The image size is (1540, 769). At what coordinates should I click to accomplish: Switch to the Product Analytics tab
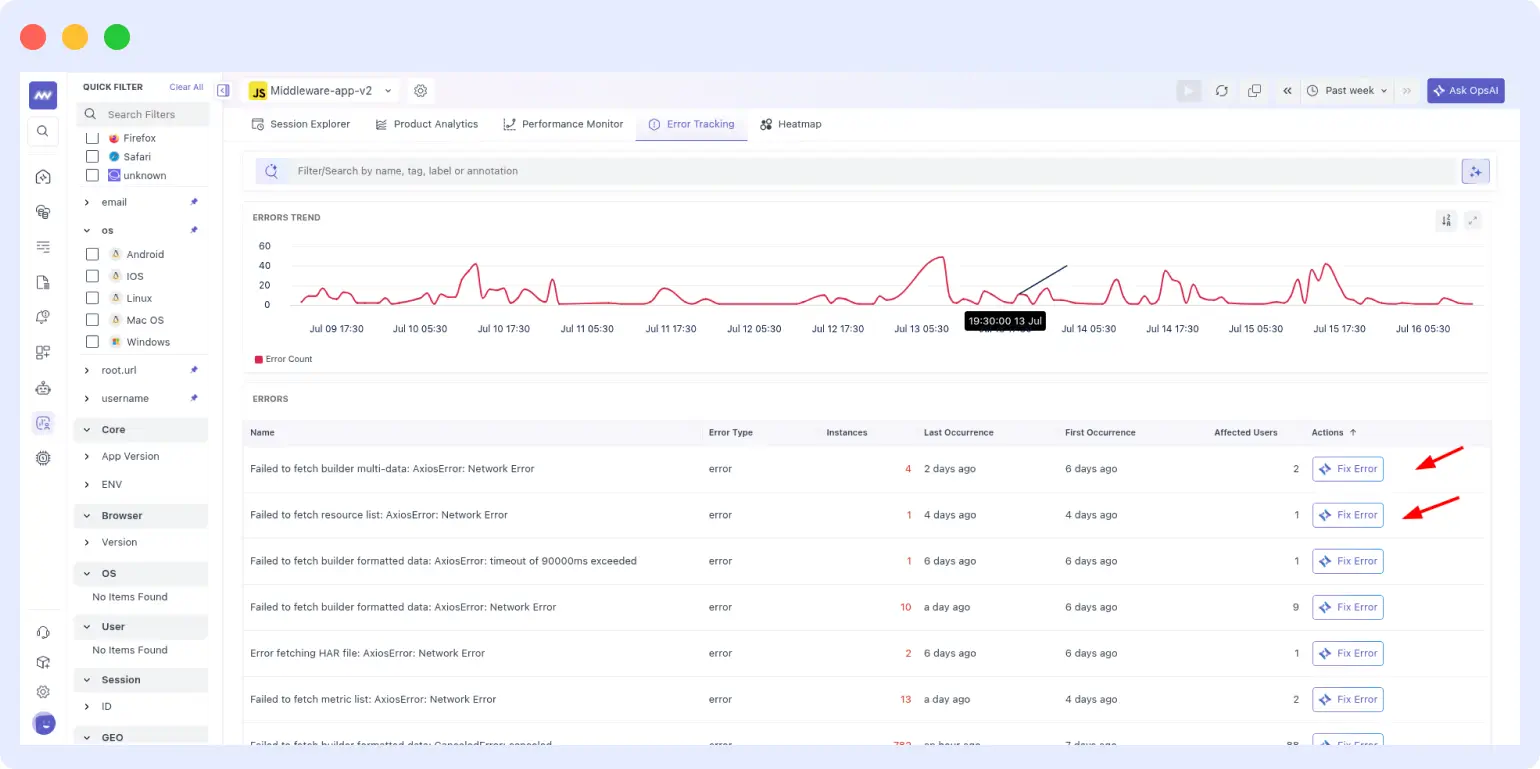[x=426, y=124]
